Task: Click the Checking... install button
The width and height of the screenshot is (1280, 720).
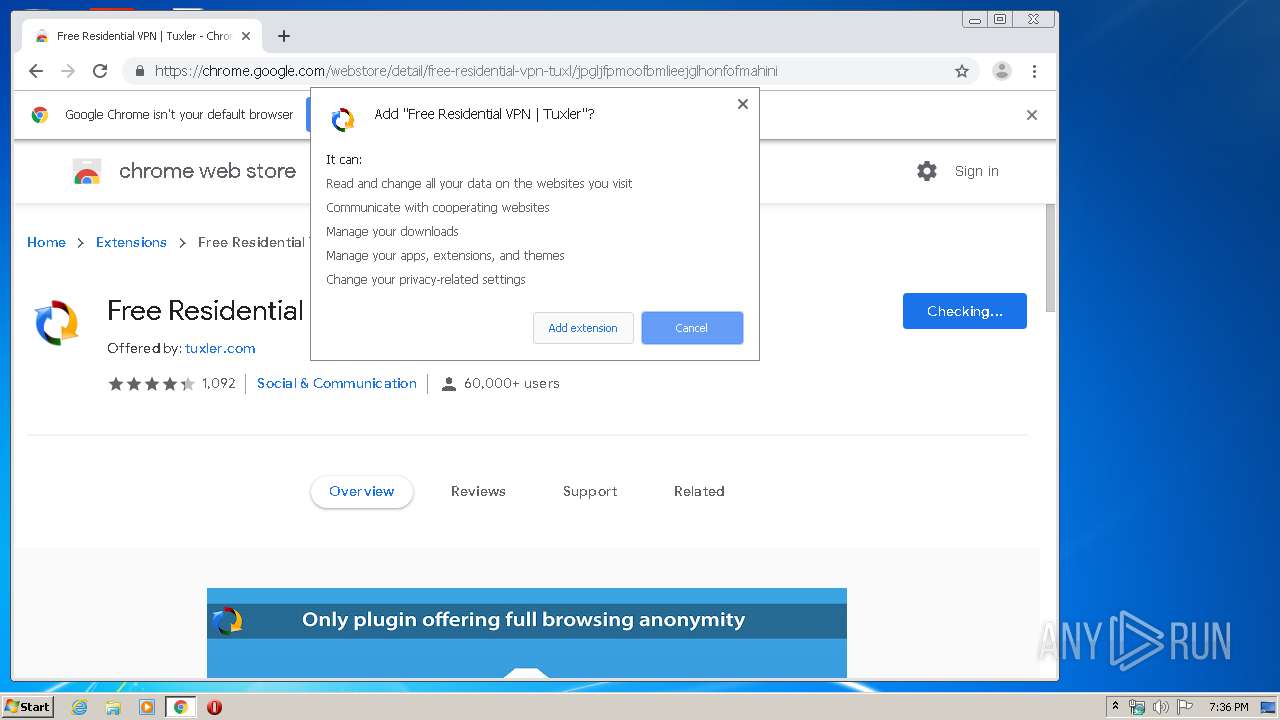Action: click(965, 311)
